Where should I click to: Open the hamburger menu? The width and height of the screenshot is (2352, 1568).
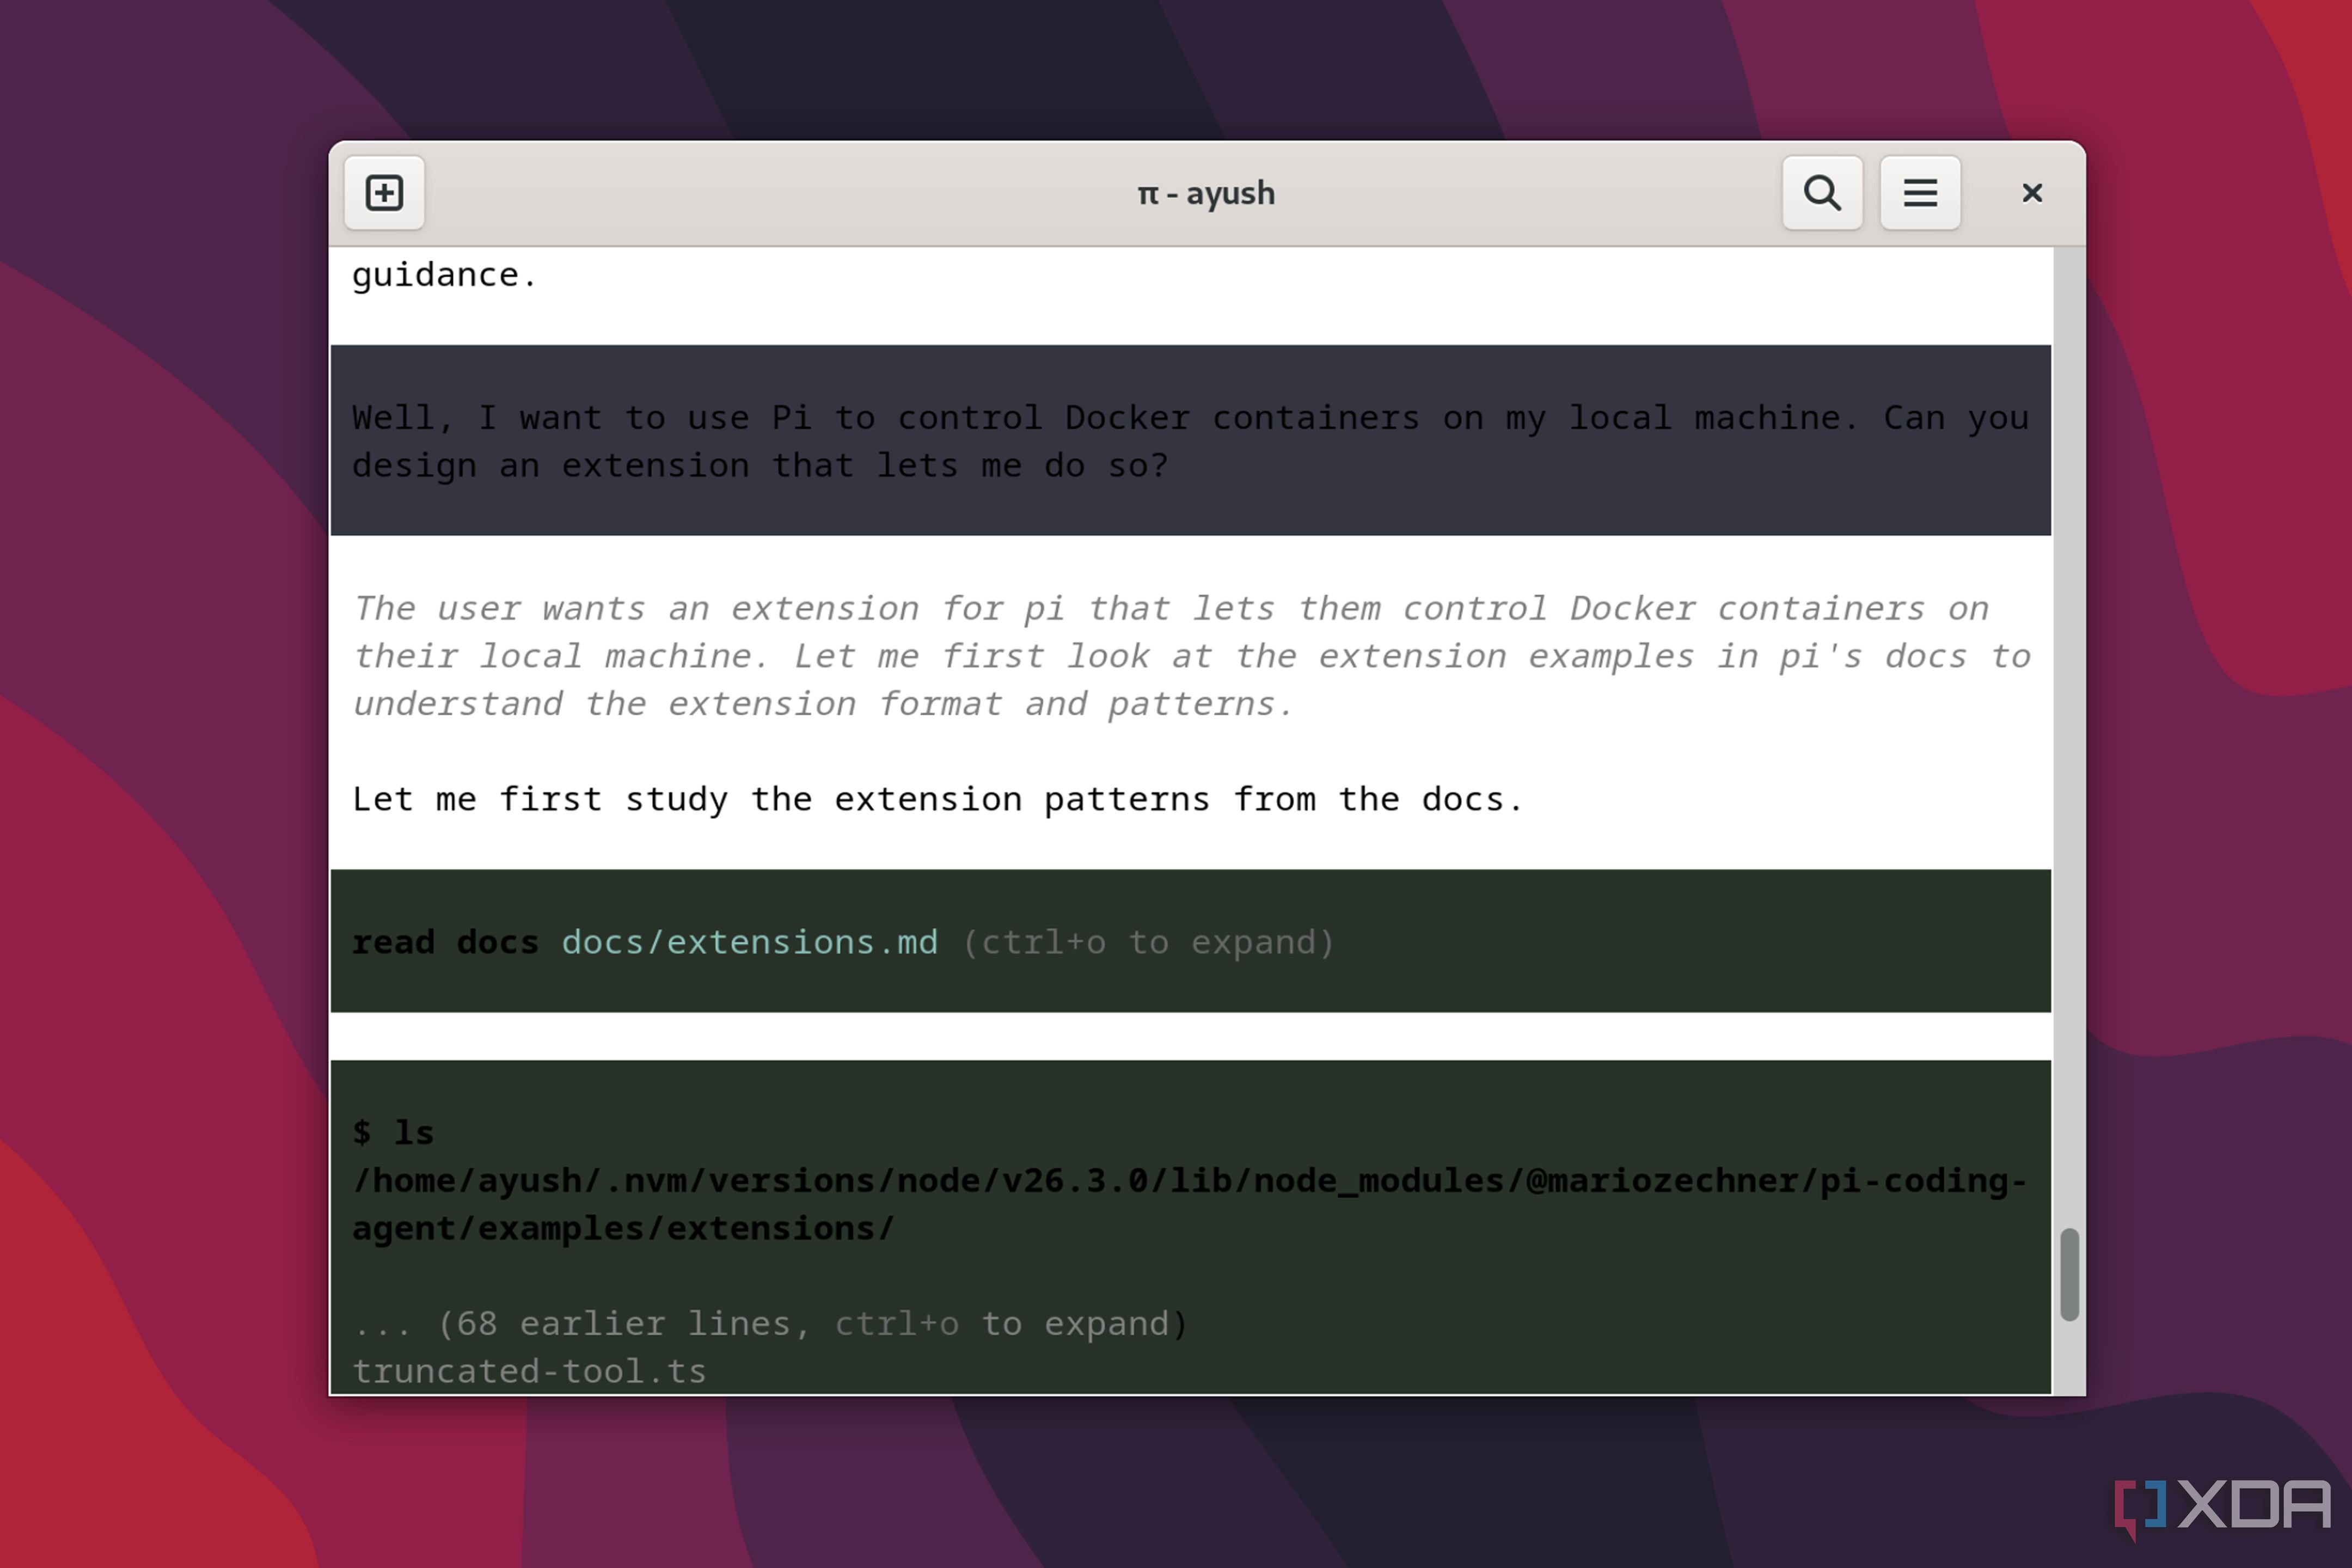pyautogui.click(x=1920, y=193)
